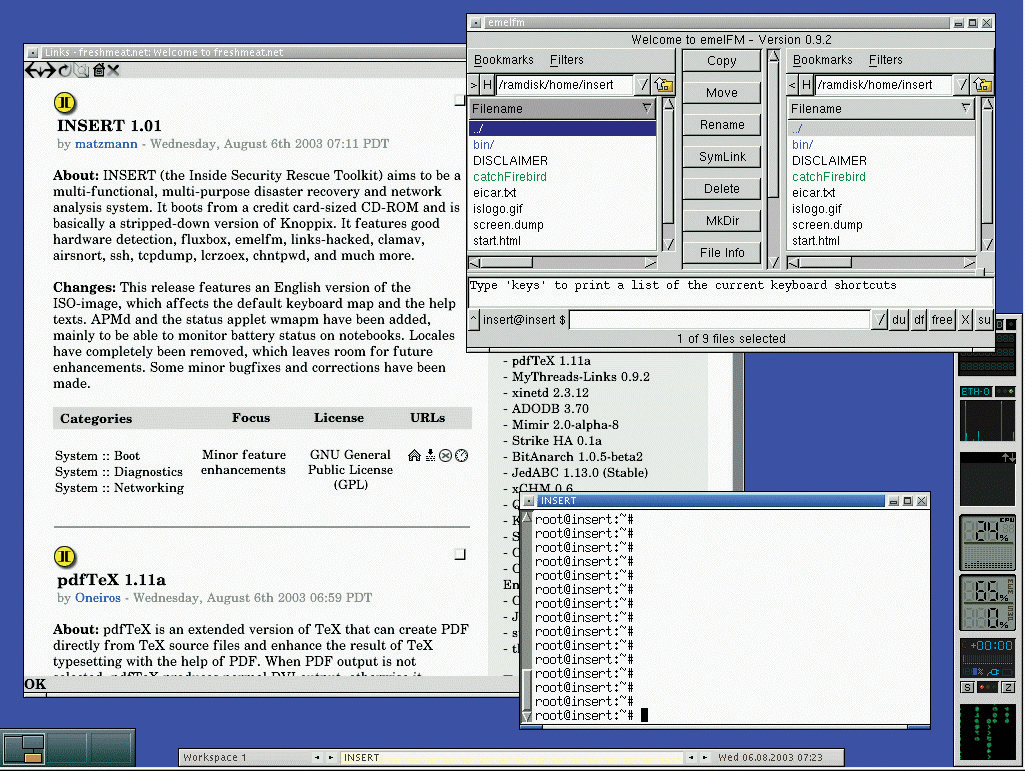Click the su button in emelFM
Image resolution: width=1025 pixels, height=771 pixels.
[984, 320]
